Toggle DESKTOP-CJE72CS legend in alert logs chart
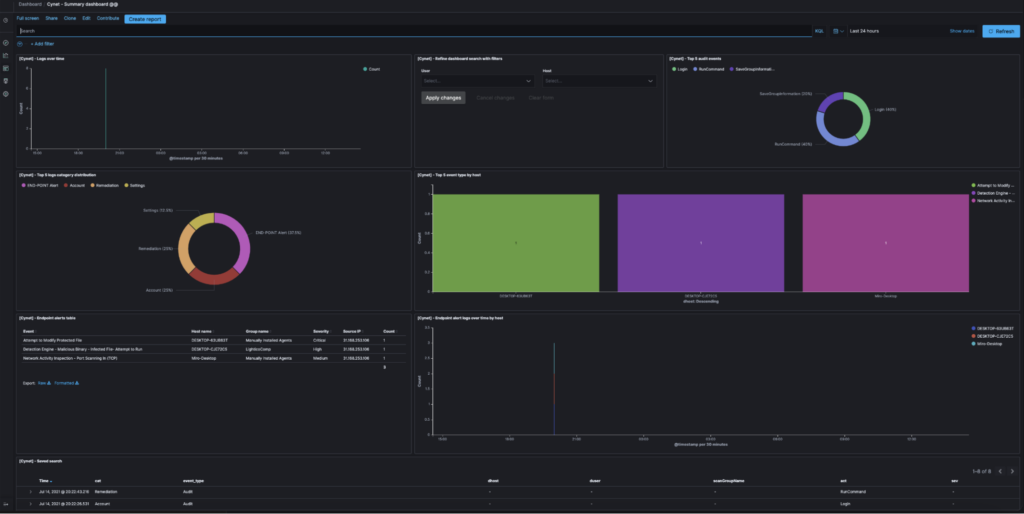The height and width of the screenshot is (514, 1024). pos(993,336)
